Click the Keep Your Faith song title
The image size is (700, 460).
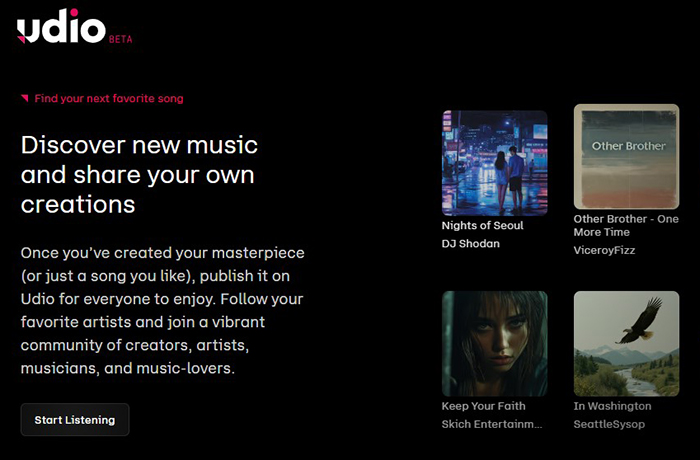click(483, 406)
